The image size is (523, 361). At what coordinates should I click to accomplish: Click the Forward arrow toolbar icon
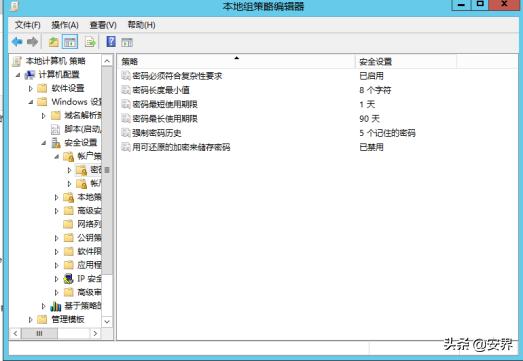click(x=33, y=42)
